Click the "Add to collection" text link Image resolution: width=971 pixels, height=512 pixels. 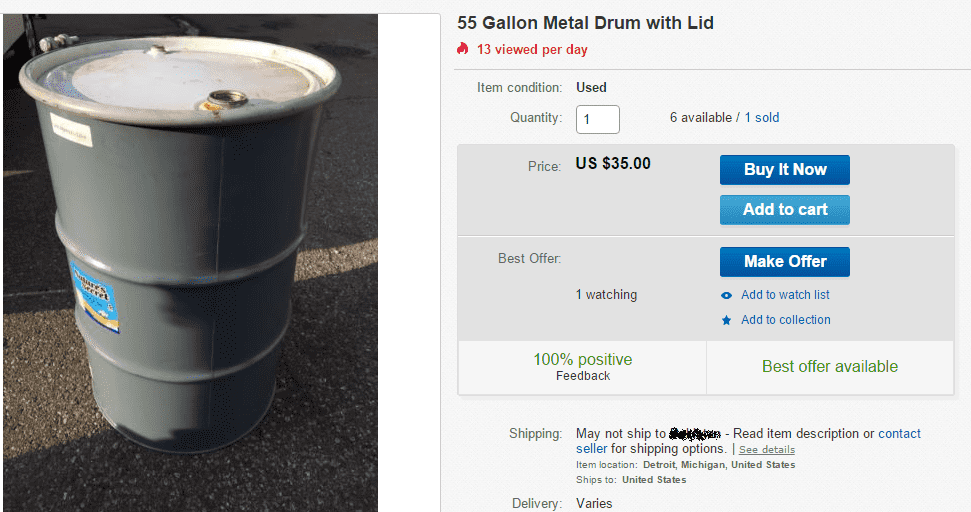785,320
